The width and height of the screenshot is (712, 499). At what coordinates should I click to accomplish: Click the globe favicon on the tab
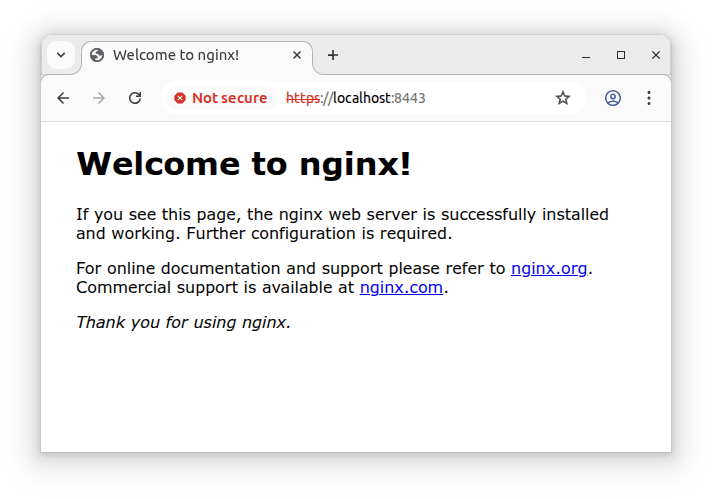tap(97, 55)
